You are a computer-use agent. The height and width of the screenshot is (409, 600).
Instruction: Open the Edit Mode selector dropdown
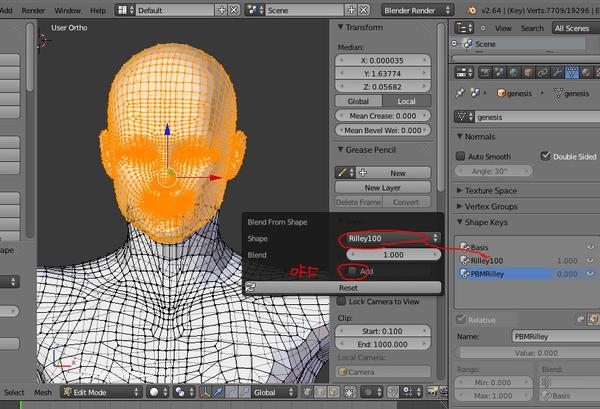tap(101, 392)
